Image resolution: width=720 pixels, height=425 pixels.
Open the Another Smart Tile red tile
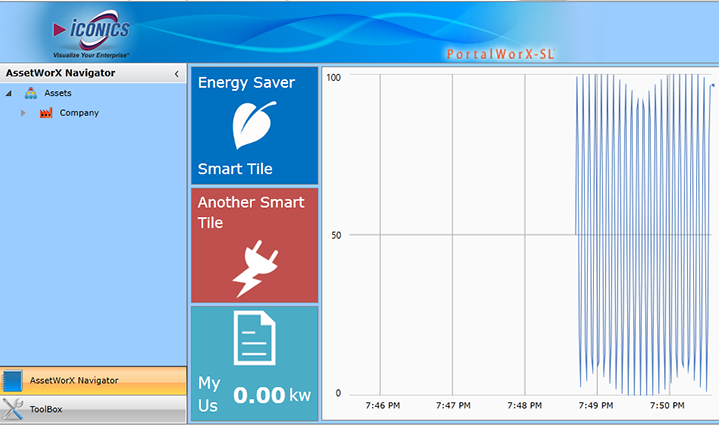click(254, 245)
